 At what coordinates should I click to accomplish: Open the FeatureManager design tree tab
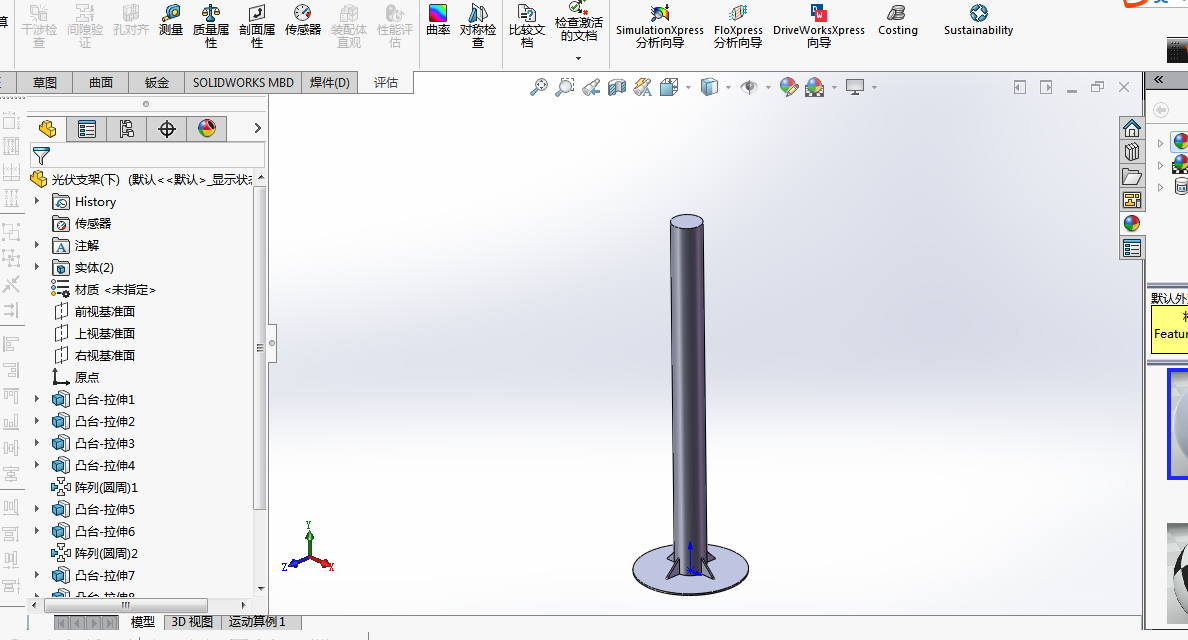pos(47,129)
